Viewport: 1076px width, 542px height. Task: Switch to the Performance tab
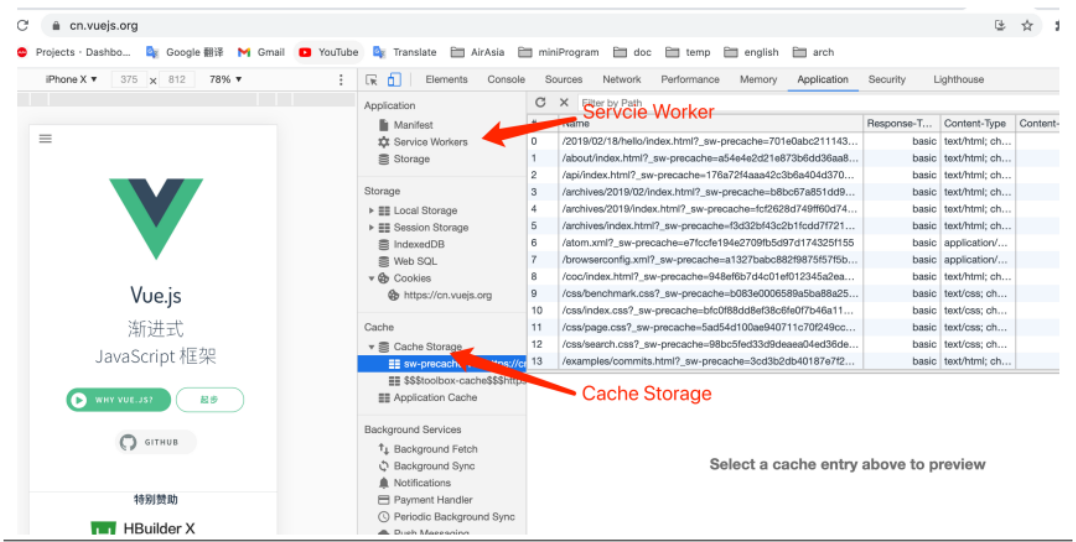coord(690,80)
